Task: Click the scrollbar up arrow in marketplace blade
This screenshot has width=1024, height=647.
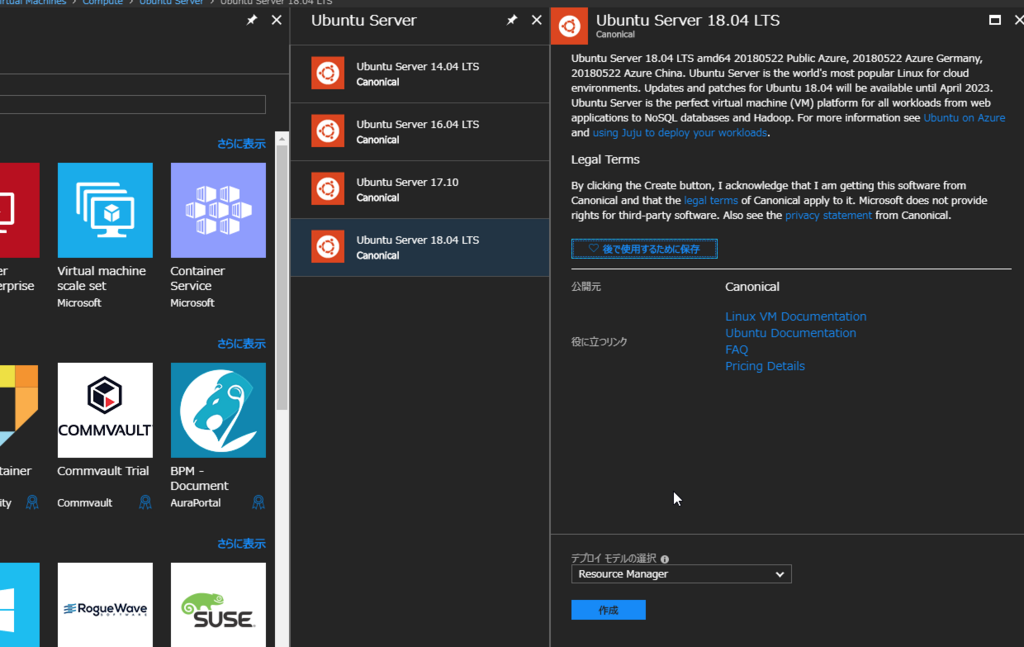Action: coord(281,138)
